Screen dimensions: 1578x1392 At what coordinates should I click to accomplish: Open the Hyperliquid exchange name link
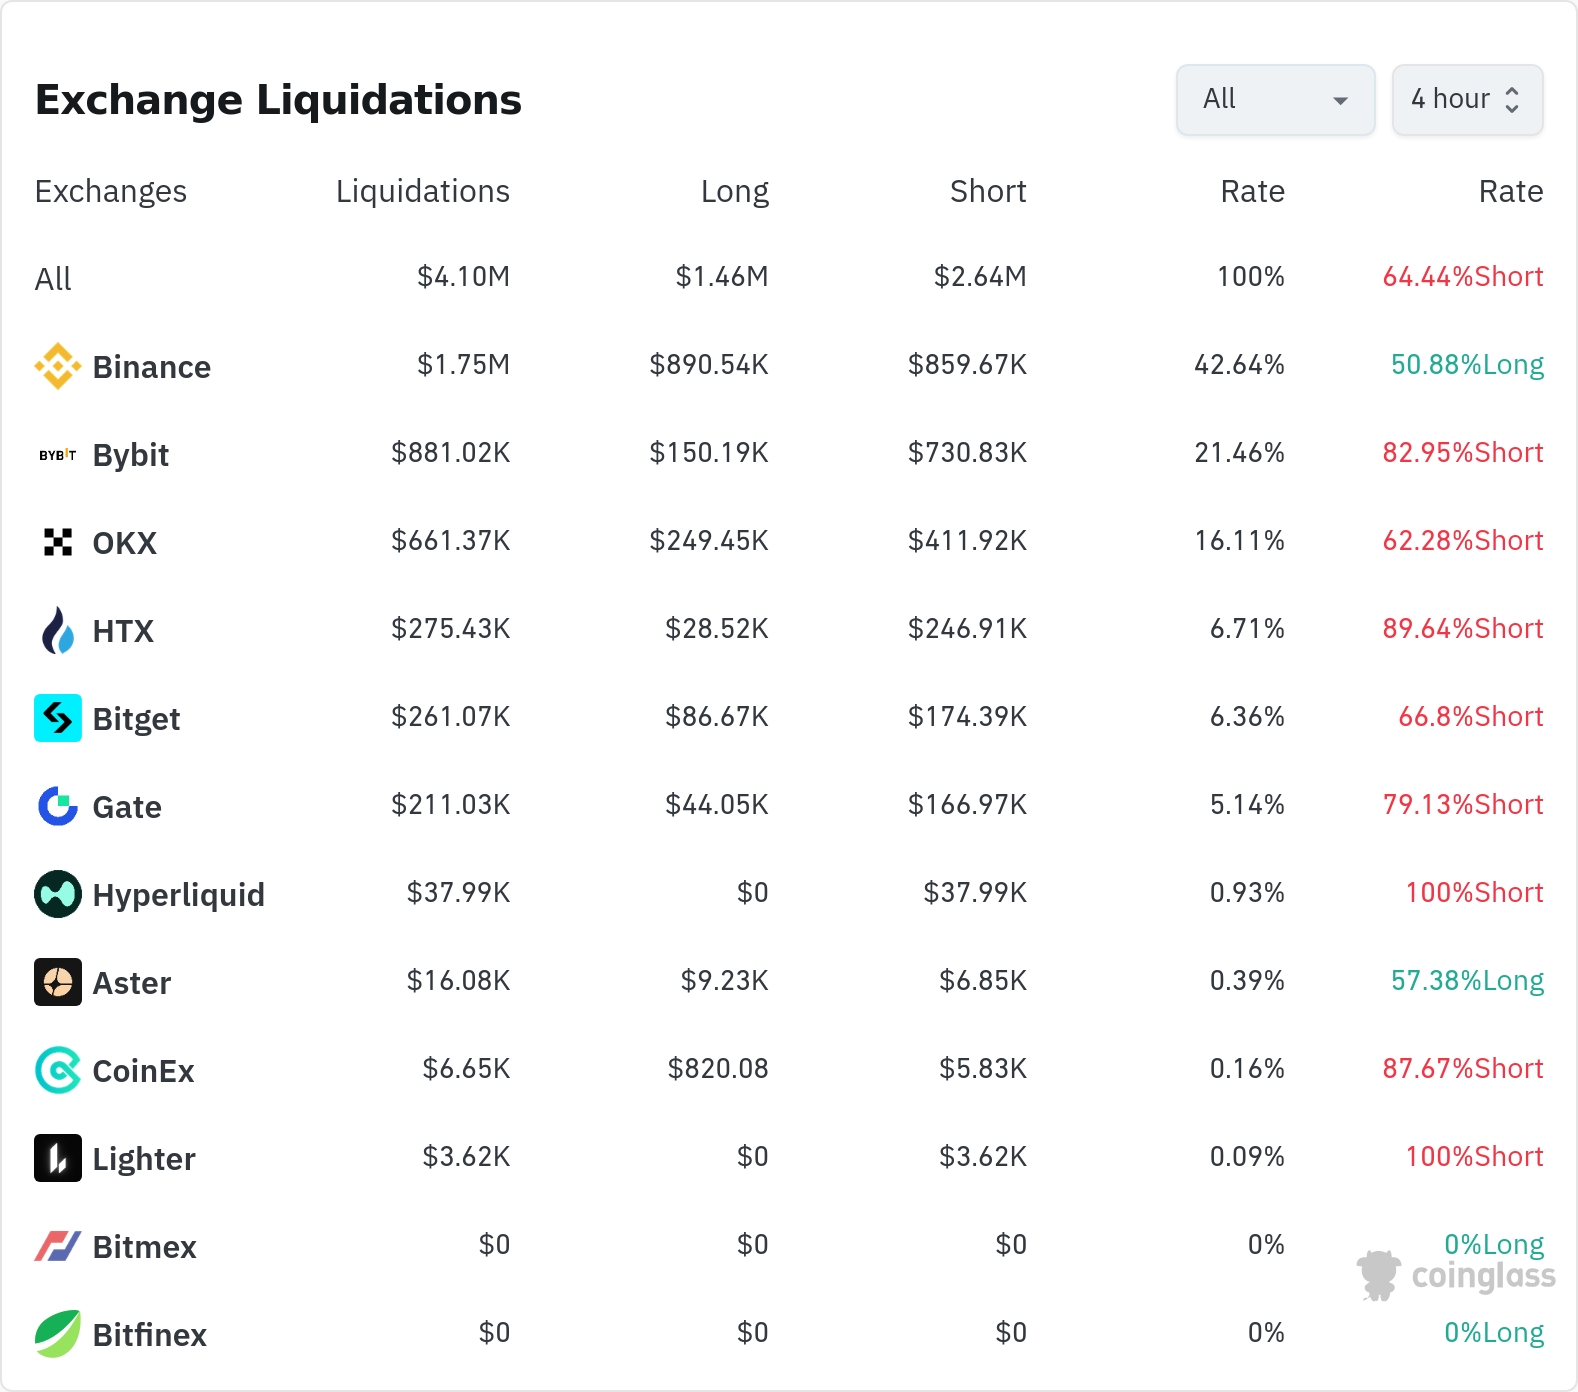(x=178, y=894)
